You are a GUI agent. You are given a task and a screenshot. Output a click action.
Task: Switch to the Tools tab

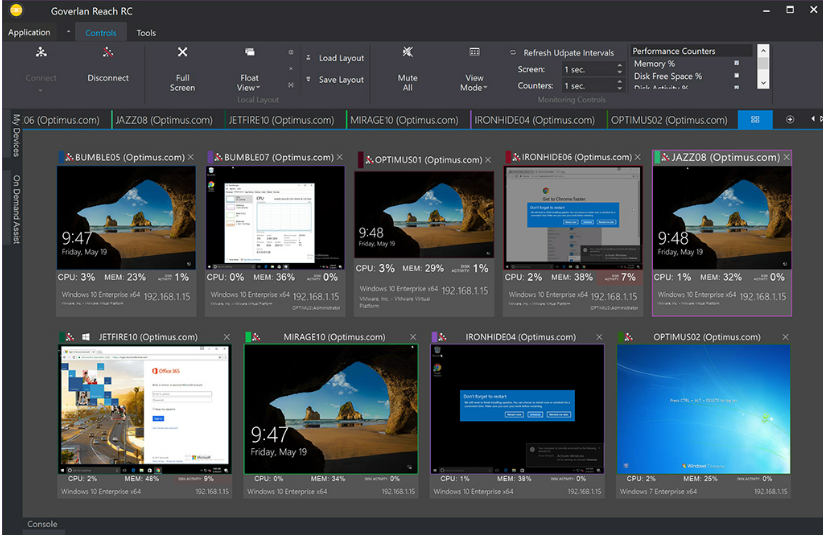[146, 33]
